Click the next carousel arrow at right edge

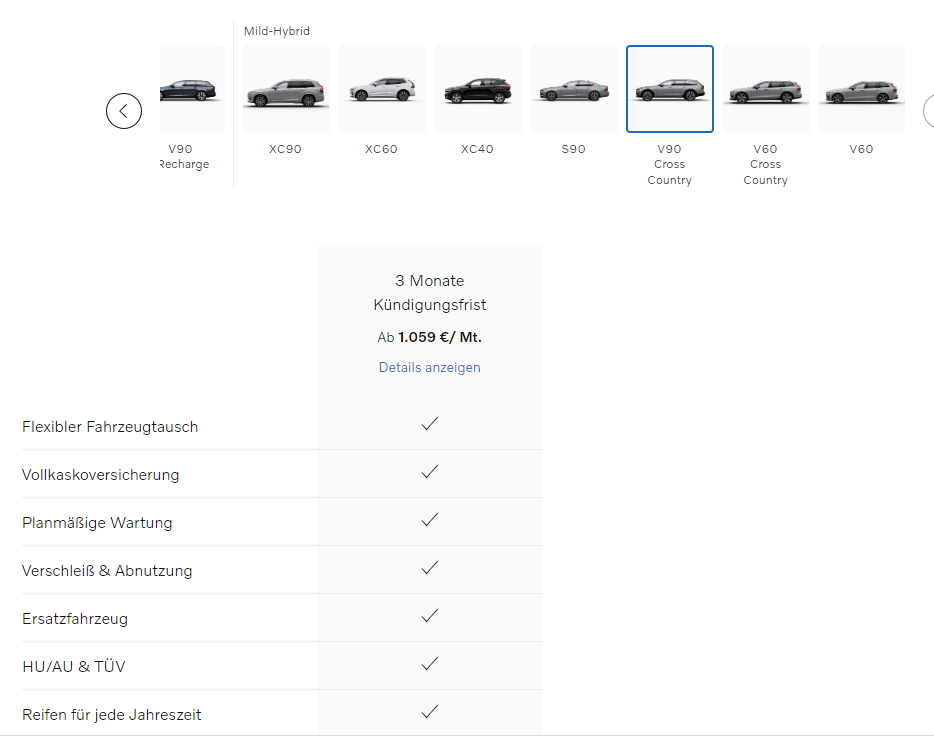click(x=929, y=111)
